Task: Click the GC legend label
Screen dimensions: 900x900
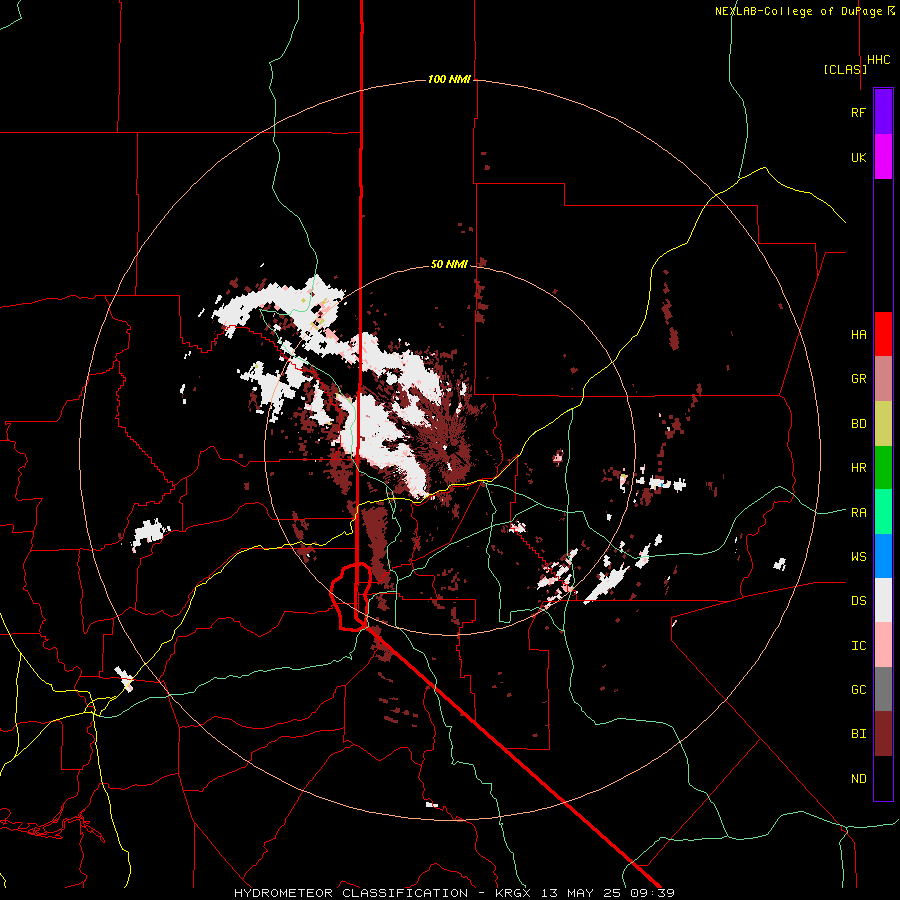Action: coord(858,689)
